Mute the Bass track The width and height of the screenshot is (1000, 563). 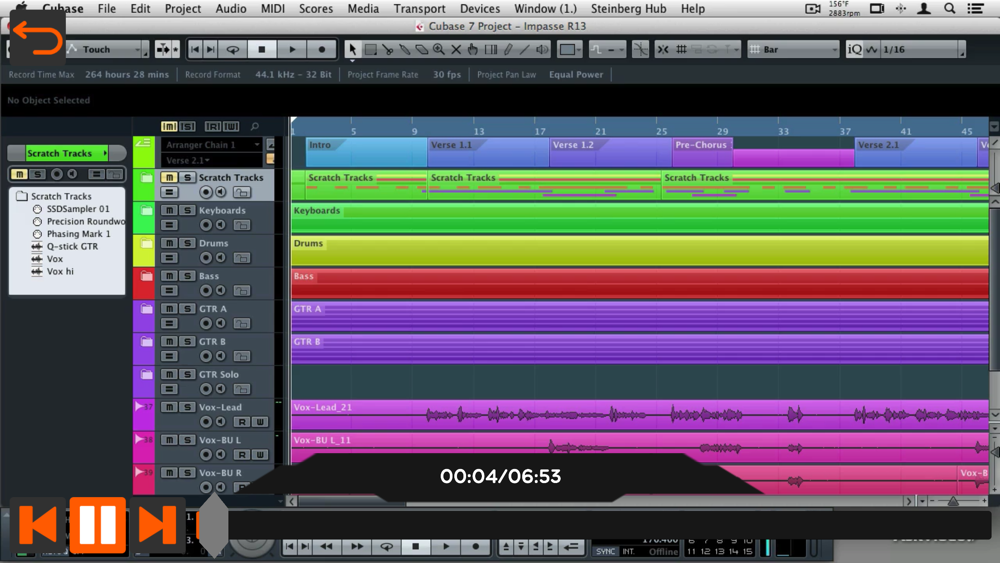point(169,275)
